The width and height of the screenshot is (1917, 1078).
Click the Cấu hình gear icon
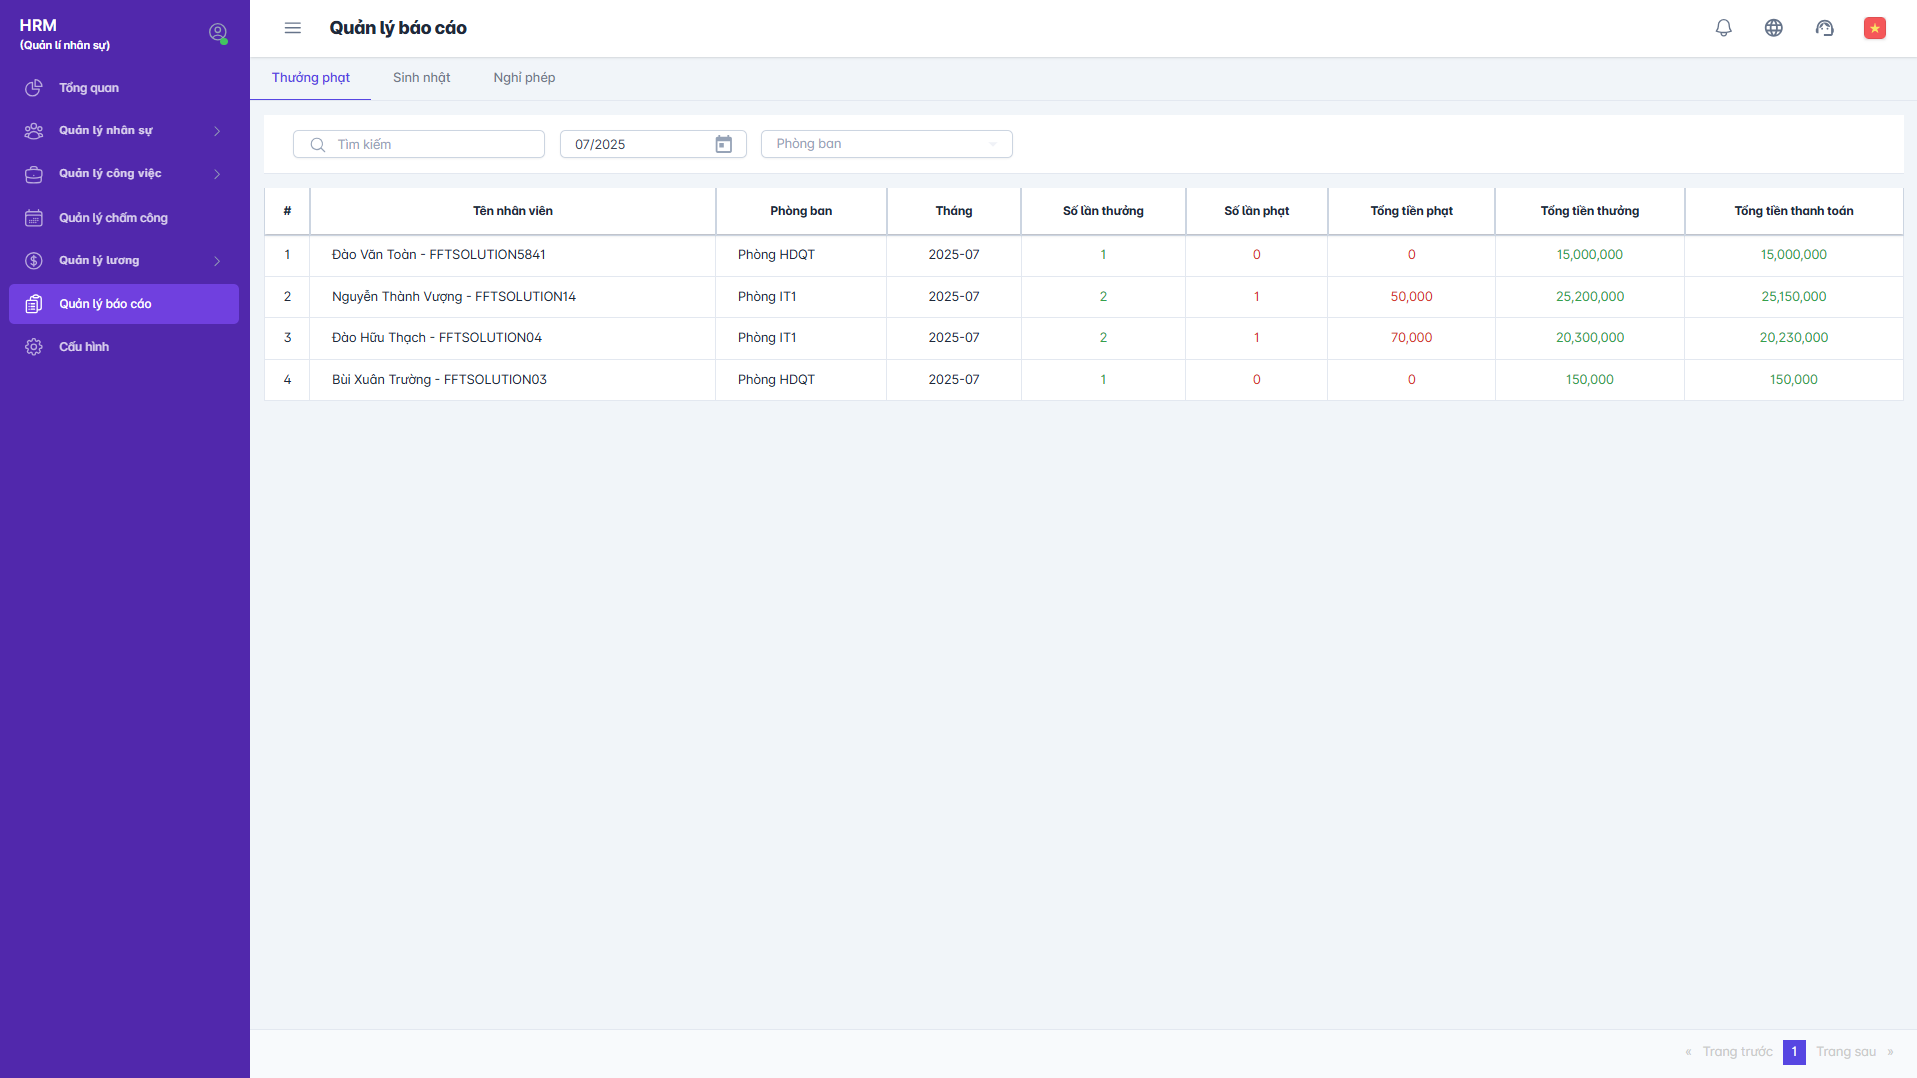coord(34,347)
